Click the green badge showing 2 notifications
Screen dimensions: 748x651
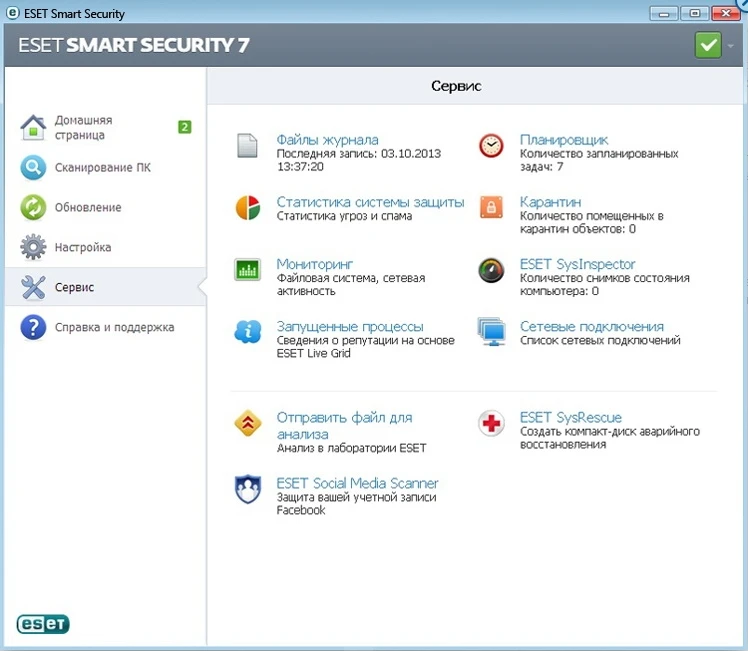click(185, 127)
